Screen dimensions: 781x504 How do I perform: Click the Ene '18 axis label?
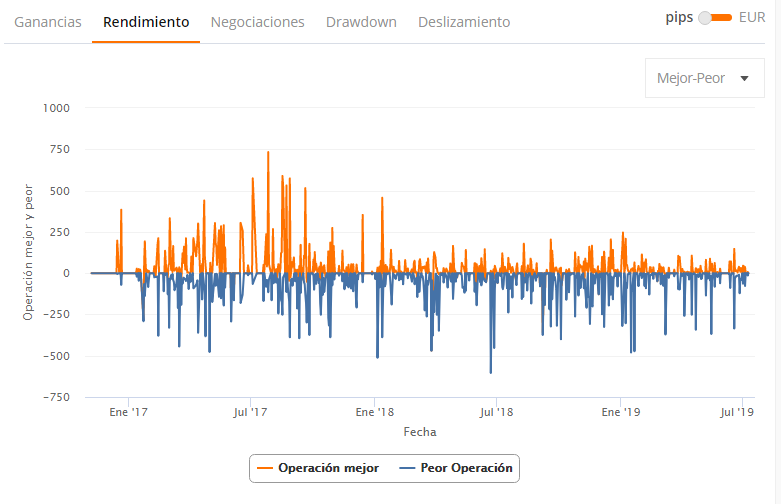pyautogui.click(x=375, y=412)
